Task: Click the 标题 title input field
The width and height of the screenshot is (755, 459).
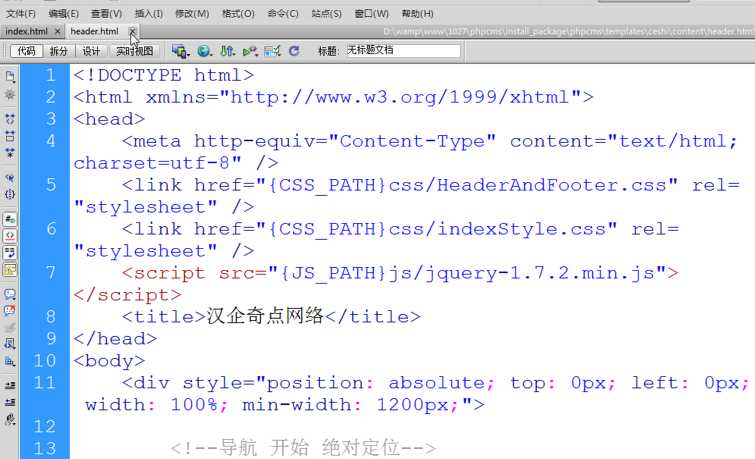Action: pos(404,51)
